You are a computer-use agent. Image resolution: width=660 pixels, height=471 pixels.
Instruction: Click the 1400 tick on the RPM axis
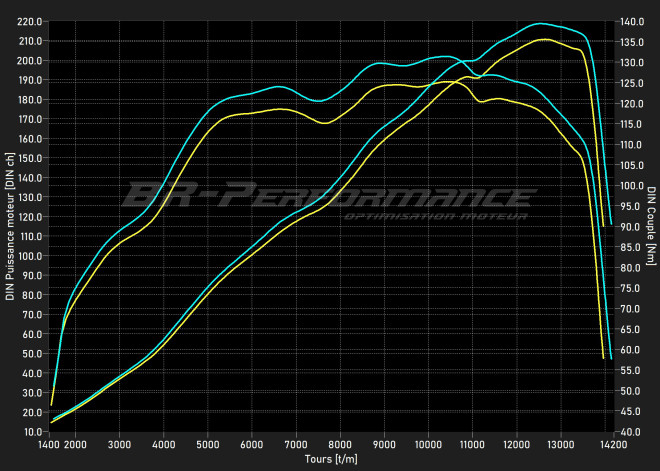49,444
